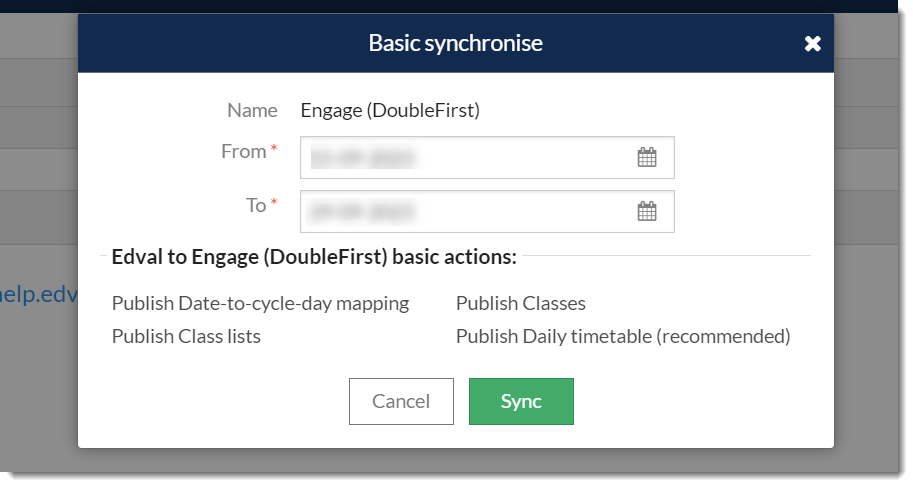Click the Basic synchronise title bar
Viewport: 913px width, 487px height.
tap(455, 43)
